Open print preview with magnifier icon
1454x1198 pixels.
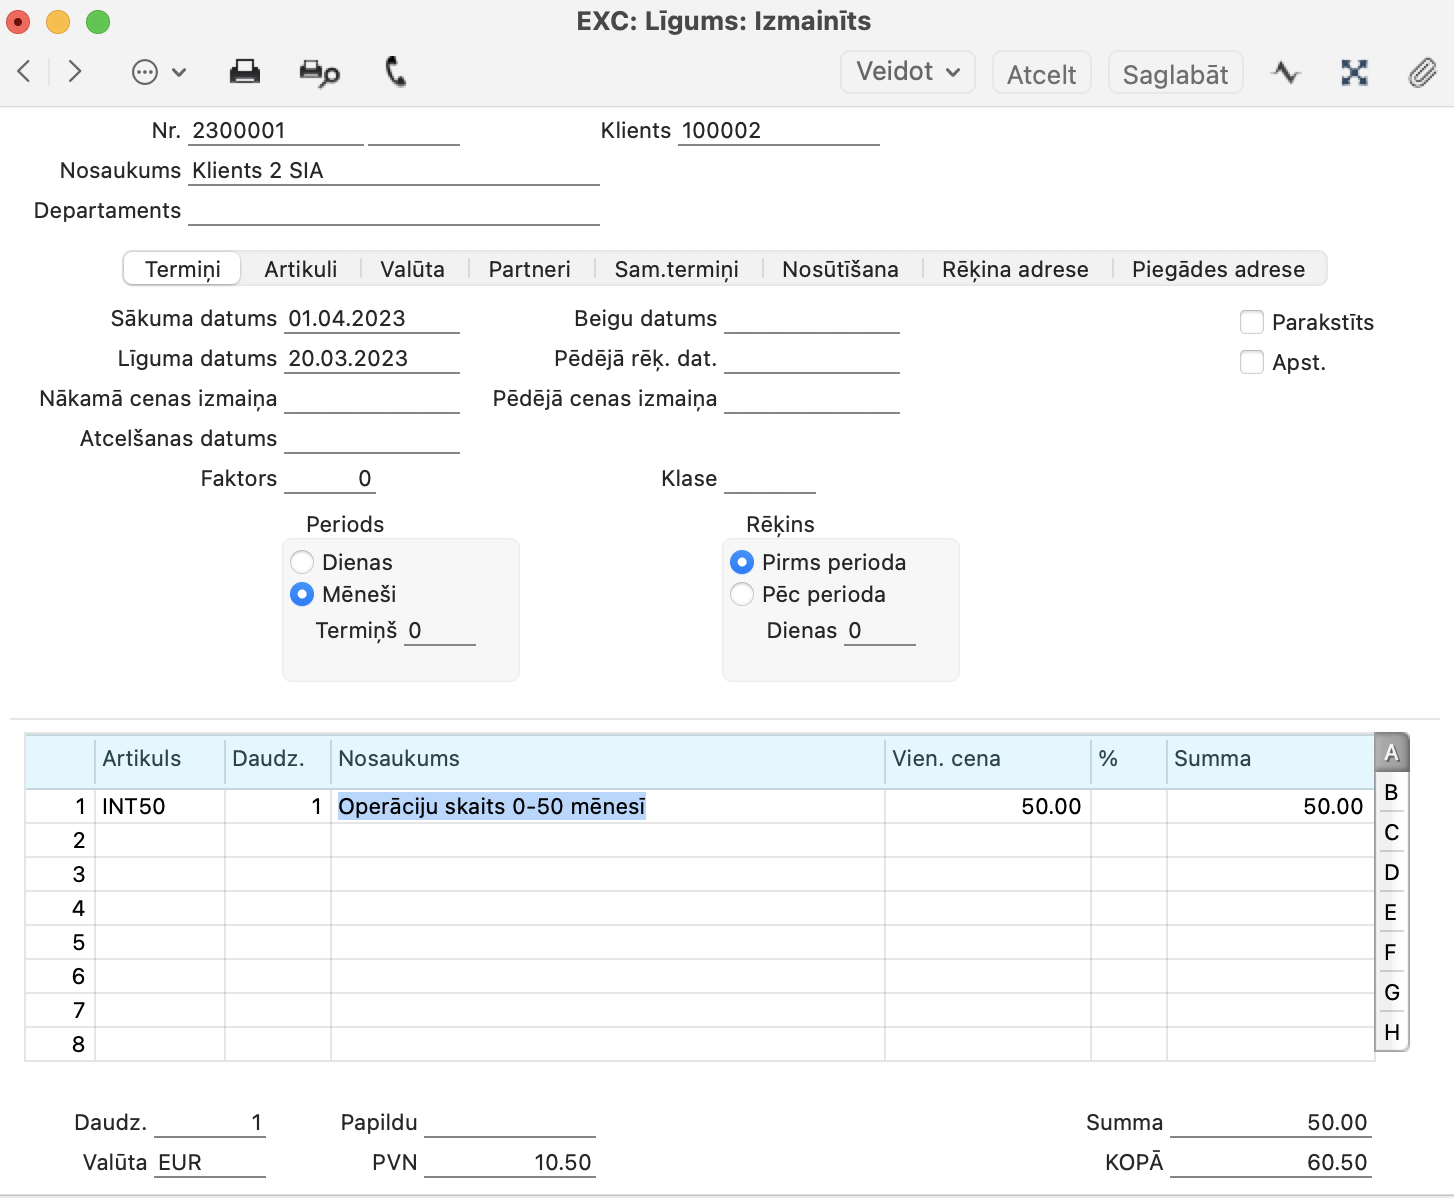[319, 73]
